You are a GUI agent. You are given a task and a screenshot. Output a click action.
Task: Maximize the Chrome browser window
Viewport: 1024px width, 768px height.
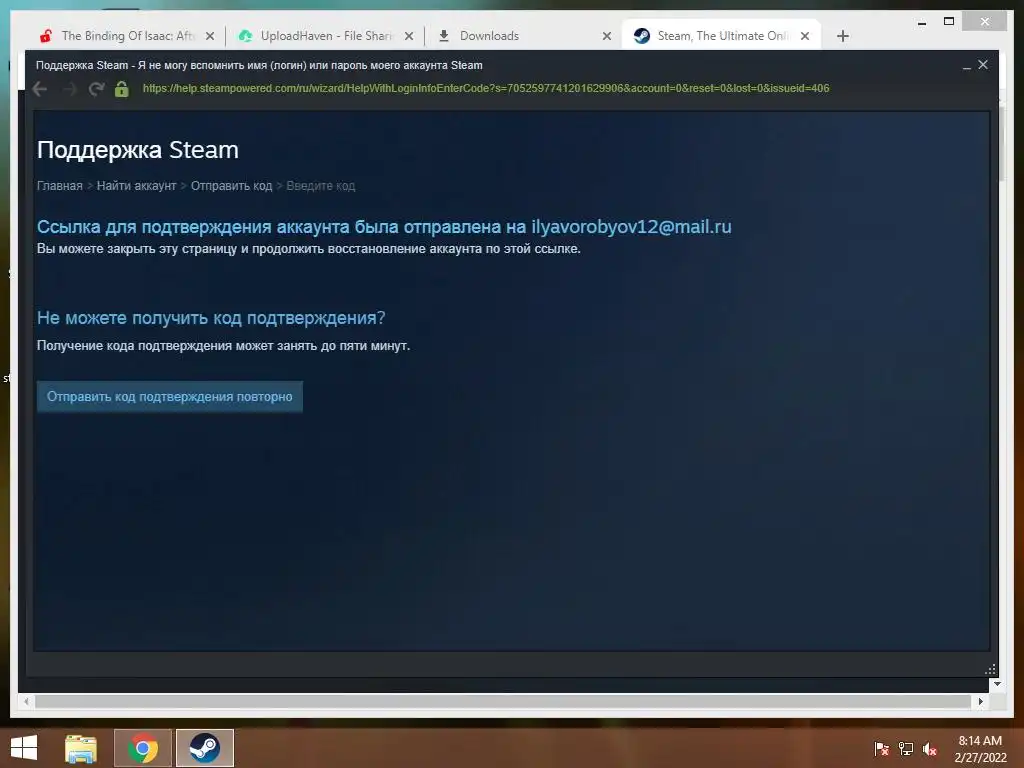click(x=949, y=22)
